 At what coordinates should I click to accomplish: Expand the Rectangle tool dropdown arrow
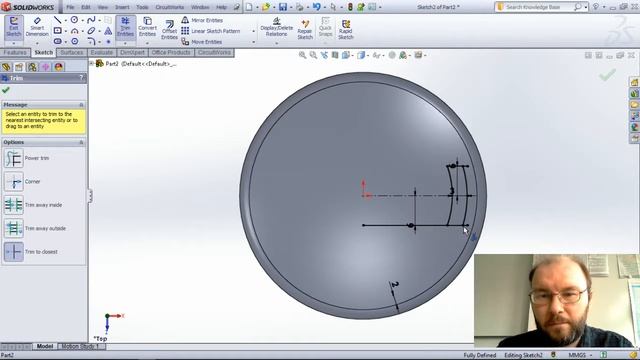(66, 31)
